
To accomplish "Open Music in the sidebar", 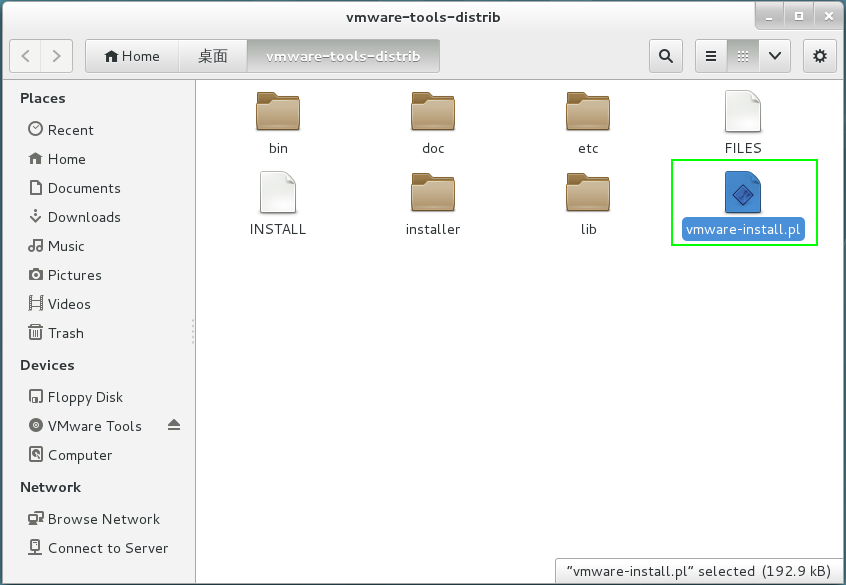I will click(56, 246).
